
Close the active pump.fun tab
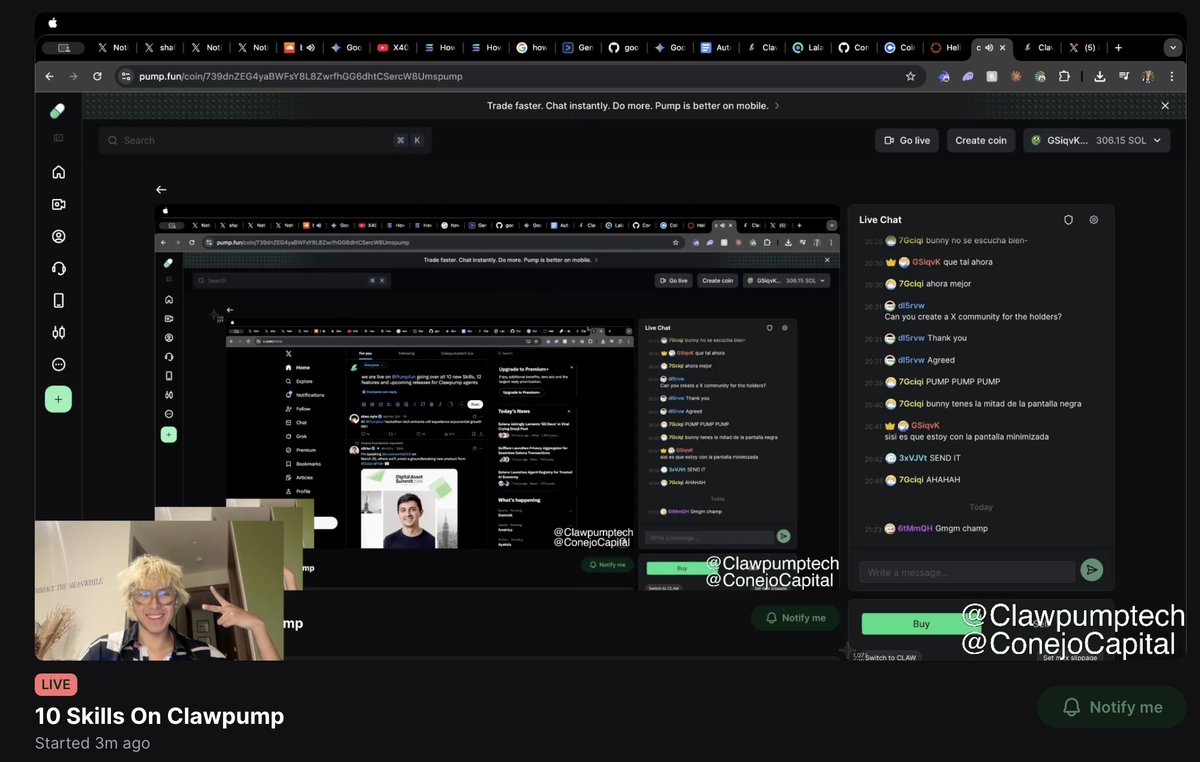click(x=1003, y=47)
